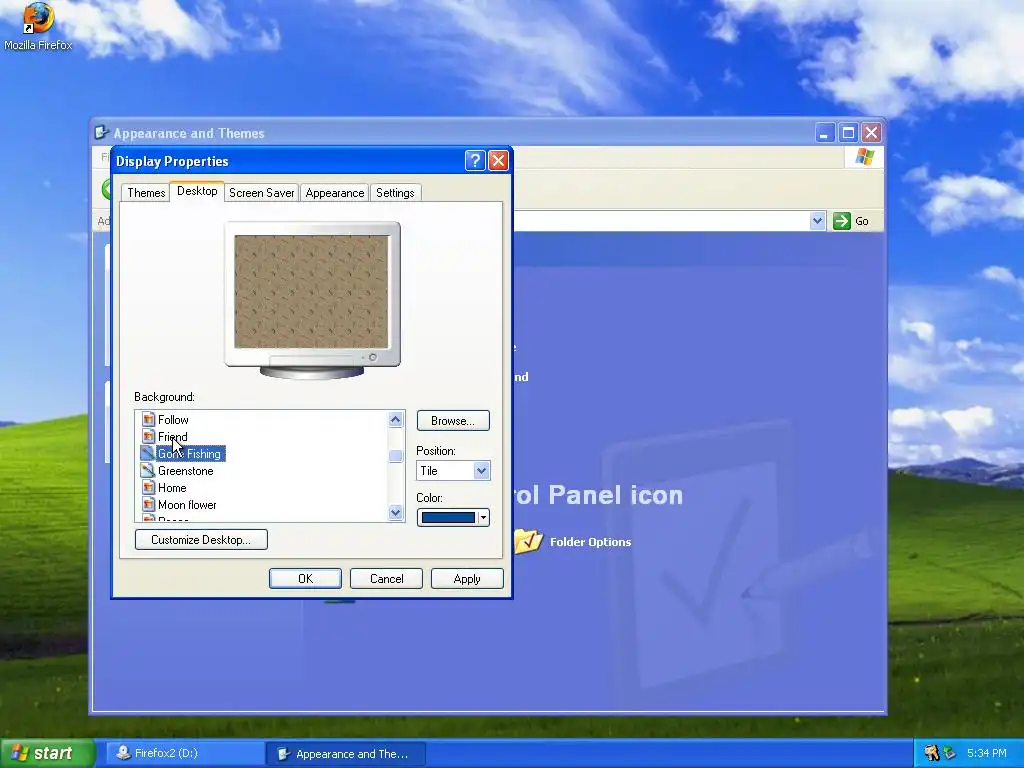Select the Follow background
This screenshot has width=1024, height=768.
pos(173,420)
